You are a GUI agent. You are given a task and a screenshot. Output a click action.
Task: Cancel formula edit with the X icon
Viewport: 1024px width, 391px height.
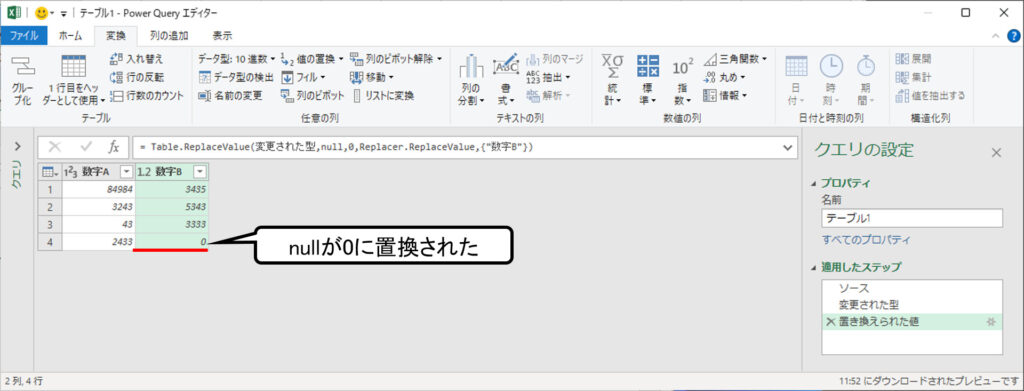point(55,148)
